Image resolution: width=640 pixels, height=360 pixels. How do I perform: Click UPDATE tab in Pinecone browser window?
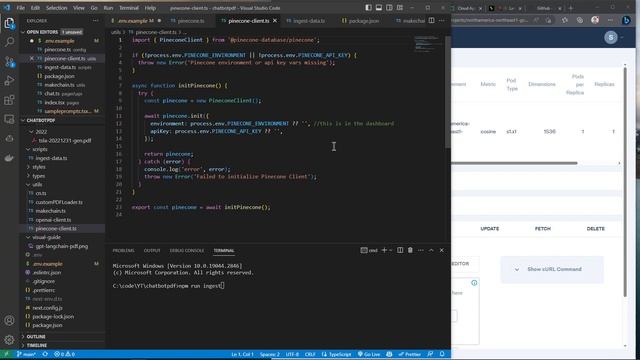point(489,229)
